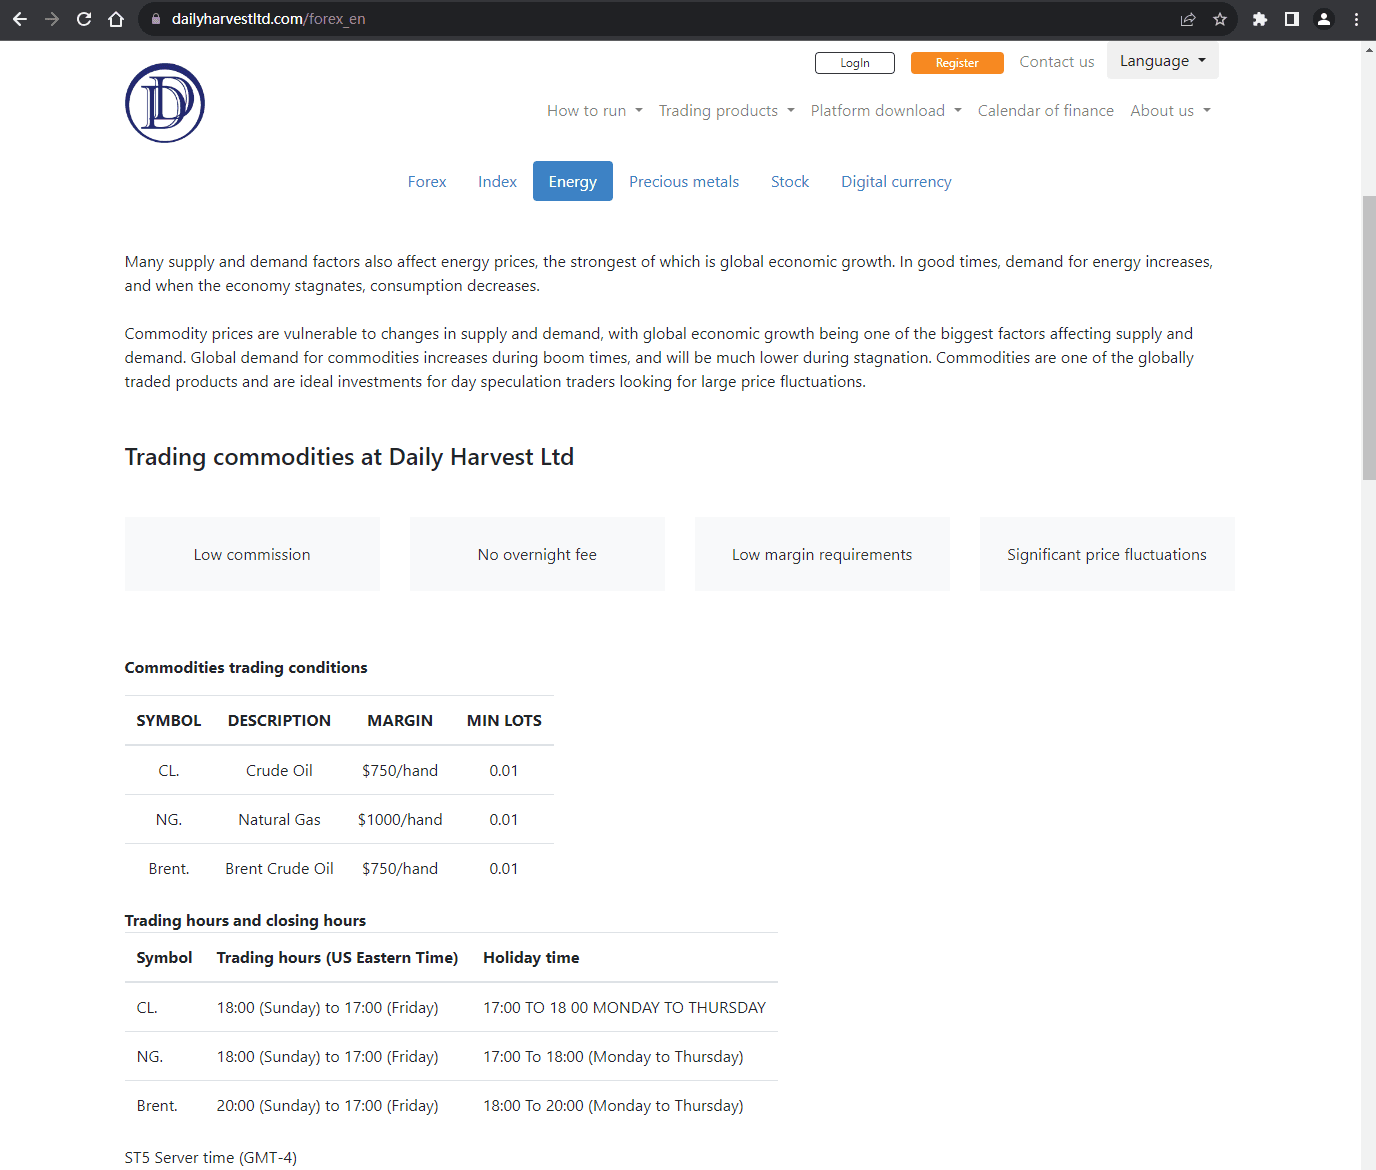The image size is (1376, 1170).
Task: Click the CL. symbol in conditions table
Action: tap(169, 770)
